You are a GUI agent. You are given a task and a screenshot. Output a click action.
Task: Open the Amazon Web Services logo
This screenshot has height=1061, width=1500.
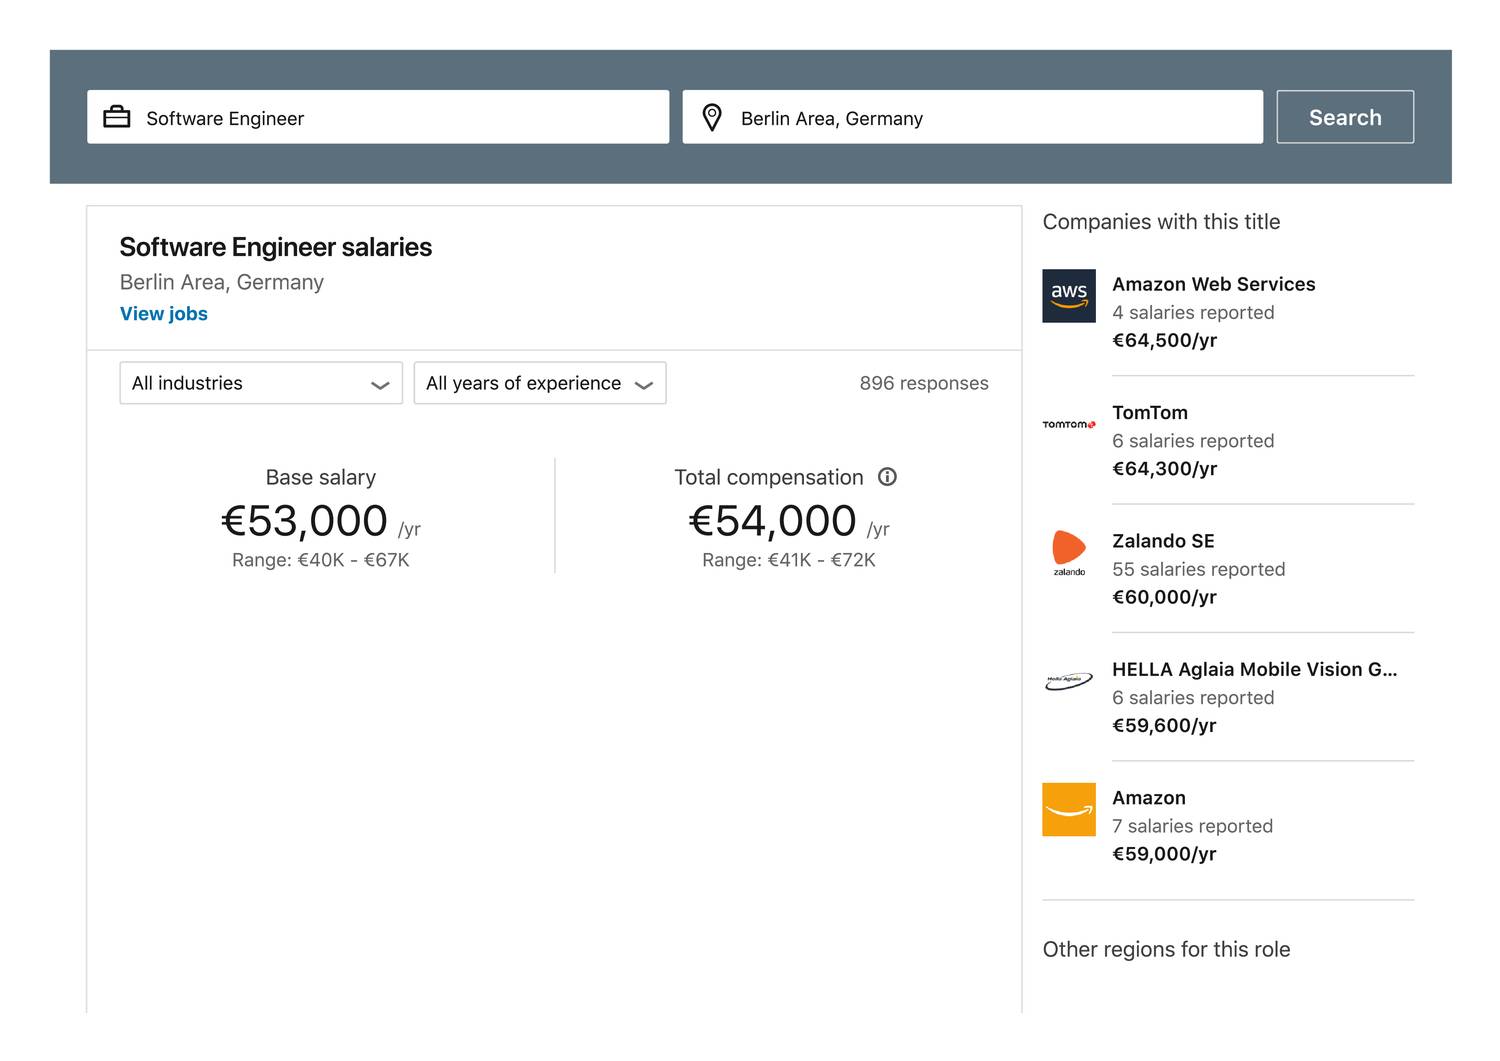click(x=1069, y=296)
